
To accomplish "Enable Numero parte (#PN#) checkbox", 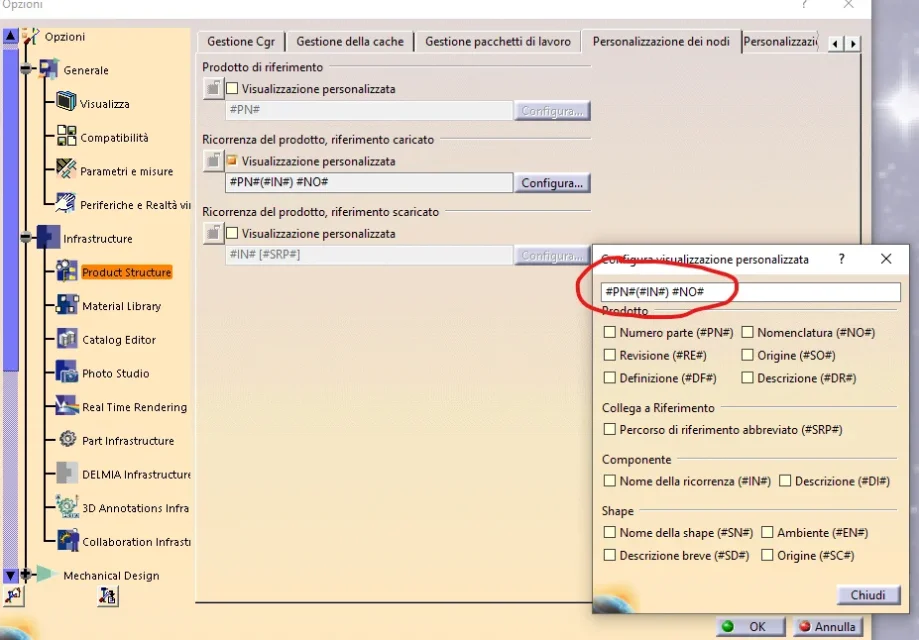I will tap(609, 332).
